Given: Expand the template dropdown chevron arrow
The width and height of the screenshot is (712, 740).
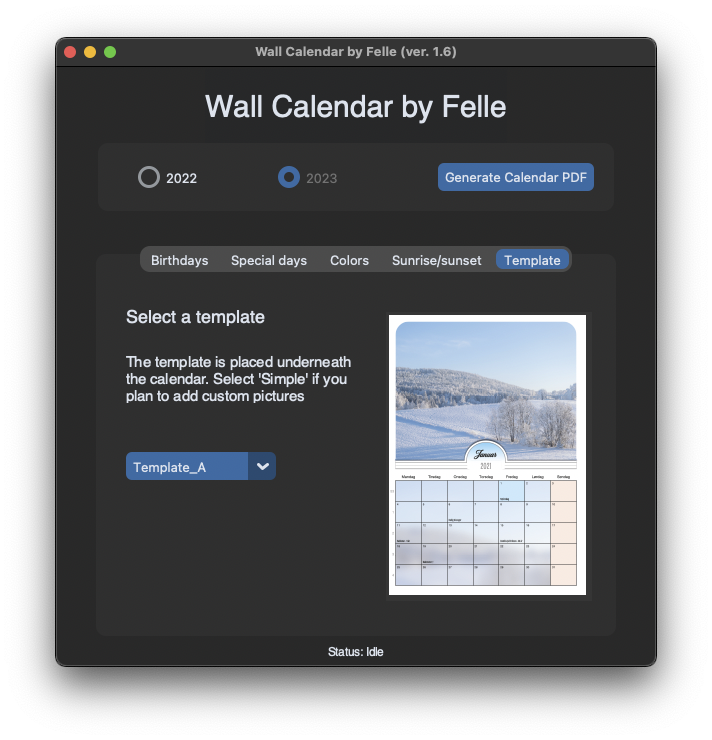Looking at the screenshot, I should tap(262, 466).
